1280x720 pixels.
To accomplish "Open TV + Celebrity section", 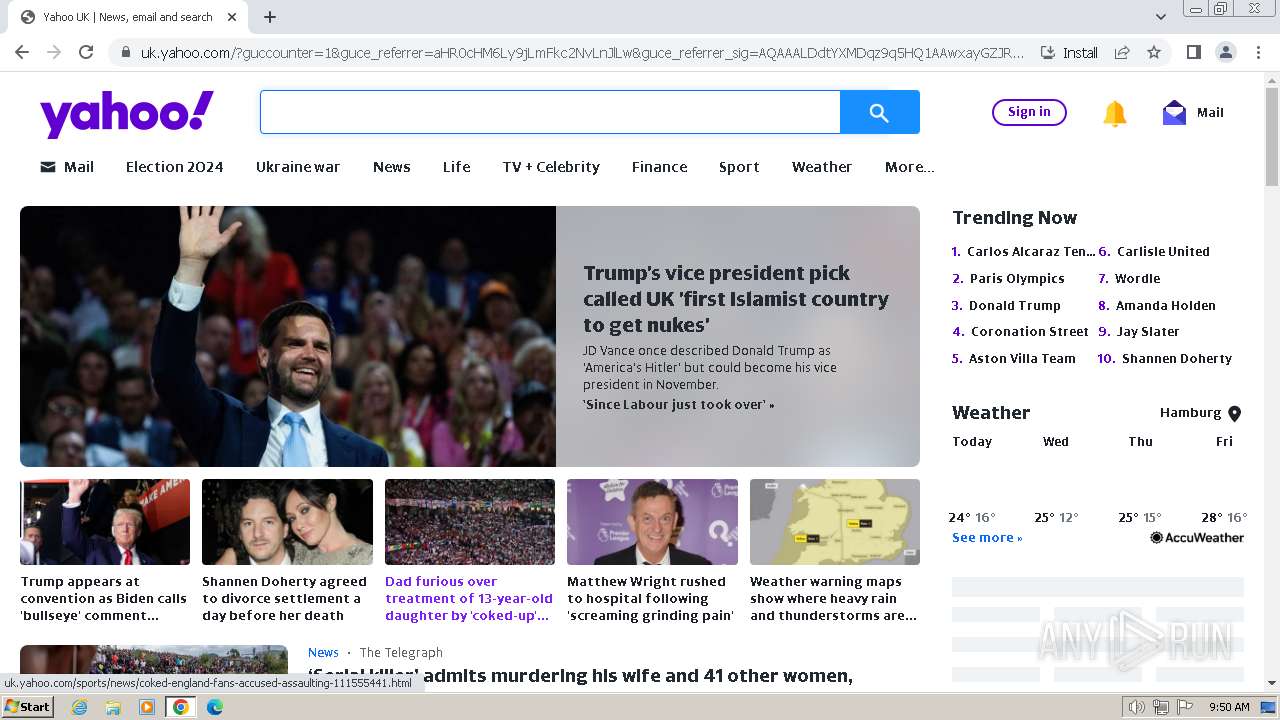I will 551,167.
